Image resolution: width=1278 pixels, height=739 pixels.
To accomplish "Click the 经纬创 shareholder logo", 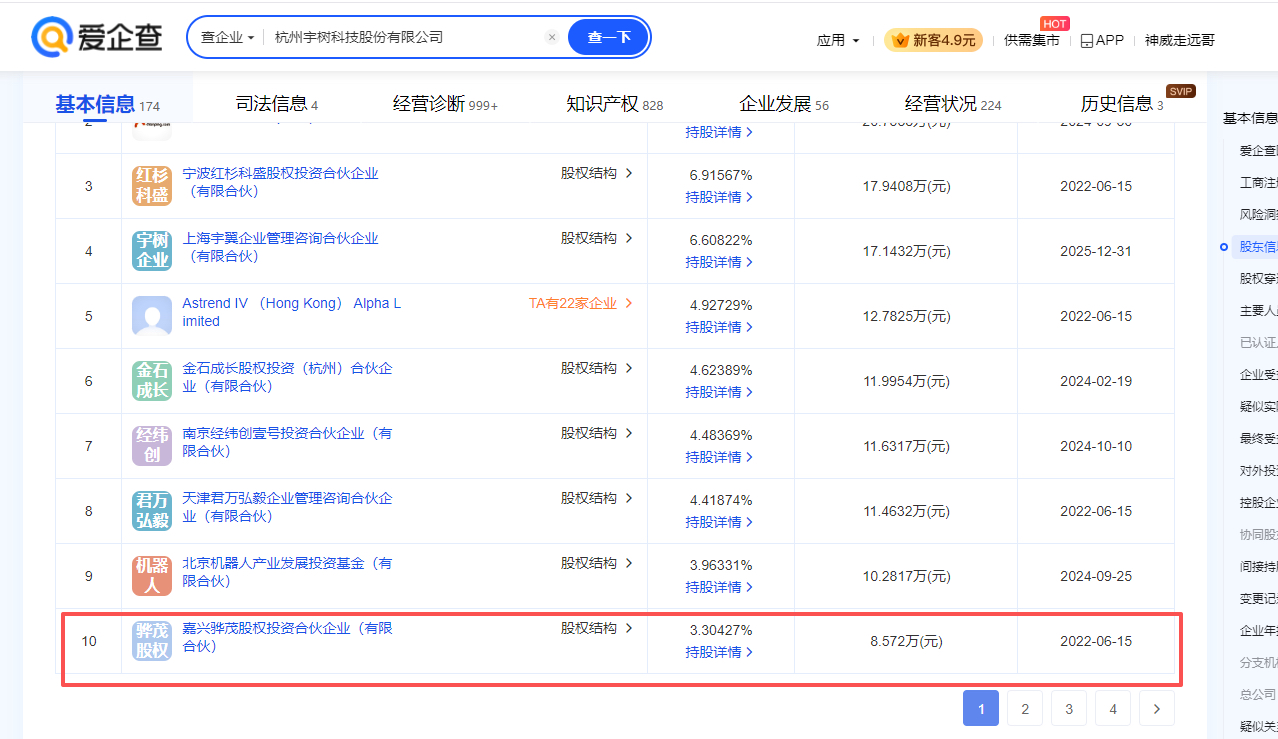I will click(152, 446).
